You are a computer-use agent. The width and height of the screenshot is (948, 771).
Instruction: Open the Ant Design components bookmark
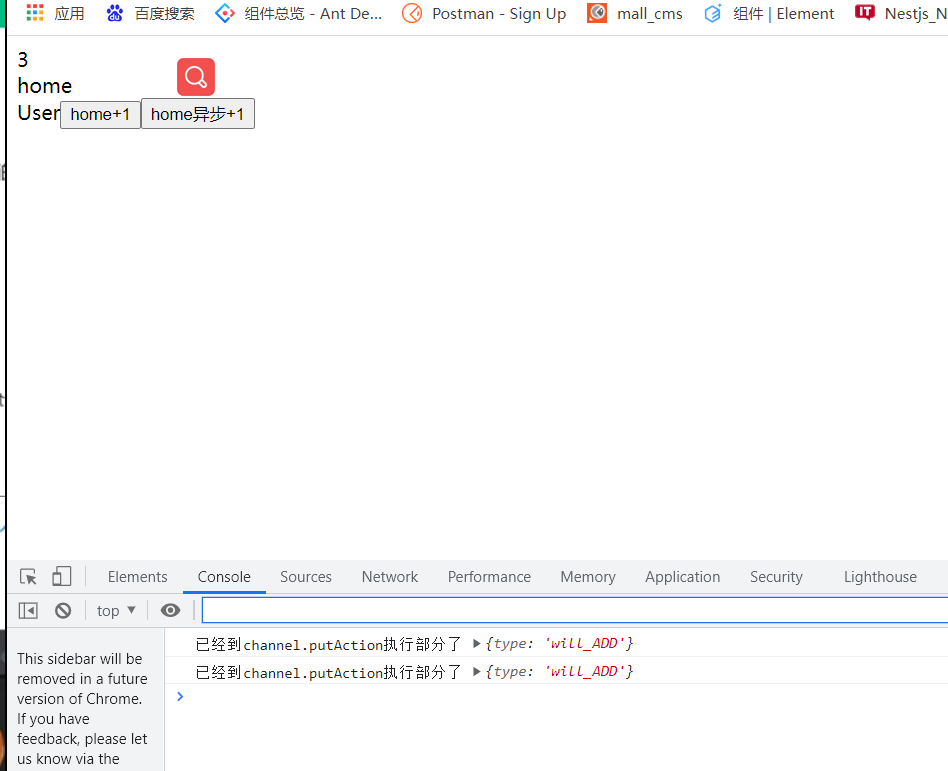(x=299, y=13)
